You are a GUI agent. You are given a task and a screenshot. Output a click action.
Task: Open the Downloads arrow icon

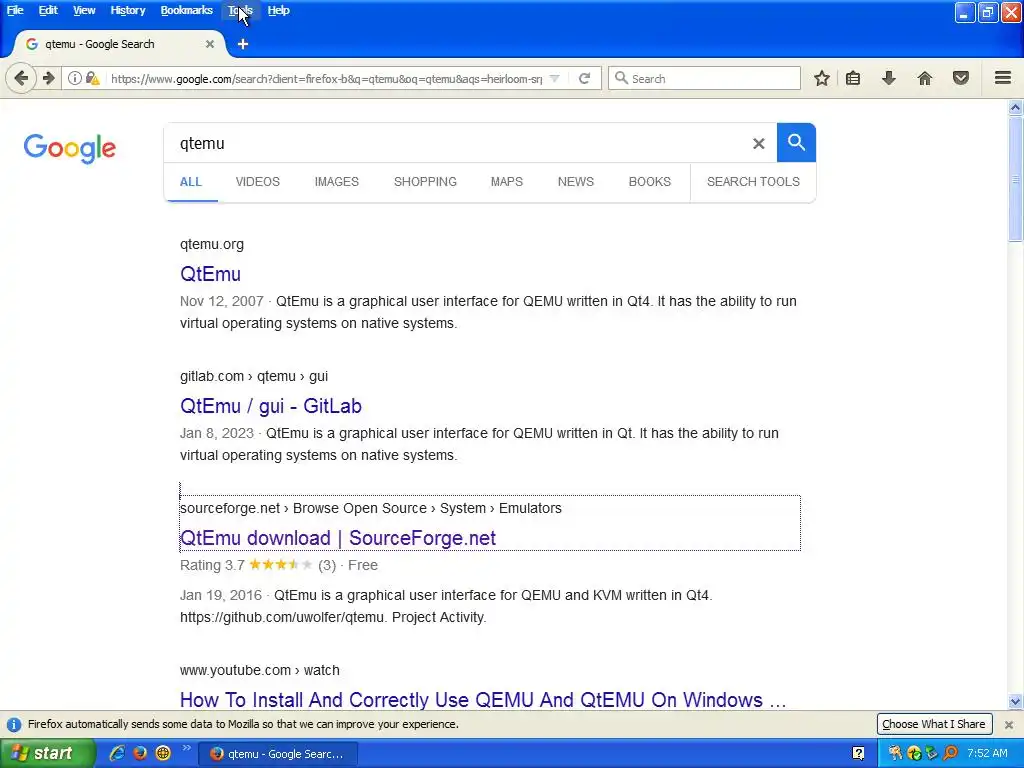click(x=889, y=78)
